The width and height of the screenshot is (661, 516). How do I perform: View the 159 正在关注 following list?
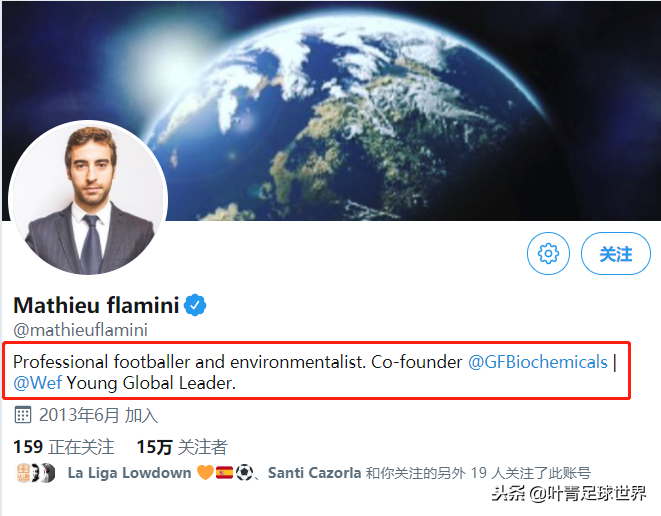(64, 447)
